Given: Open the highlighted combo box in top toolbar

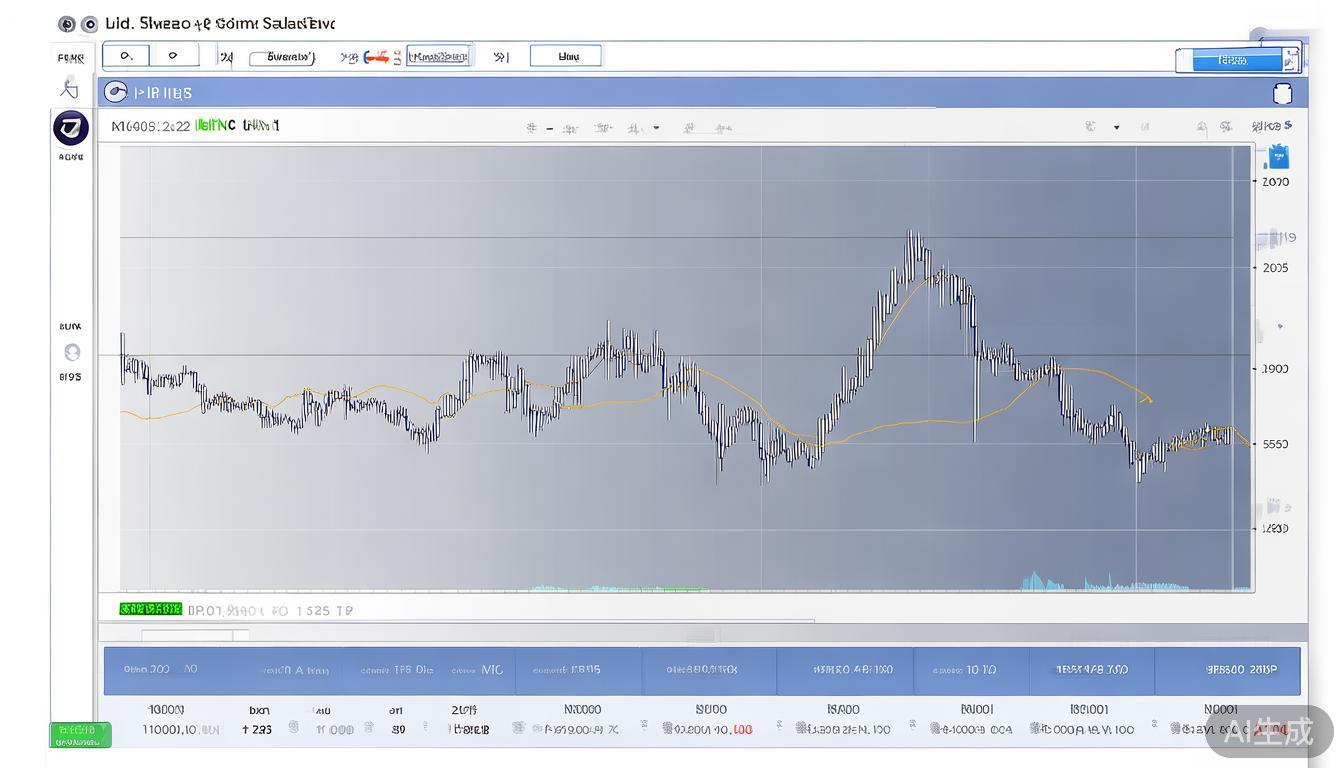Looking at the screenshot, I should coord(438,57).
